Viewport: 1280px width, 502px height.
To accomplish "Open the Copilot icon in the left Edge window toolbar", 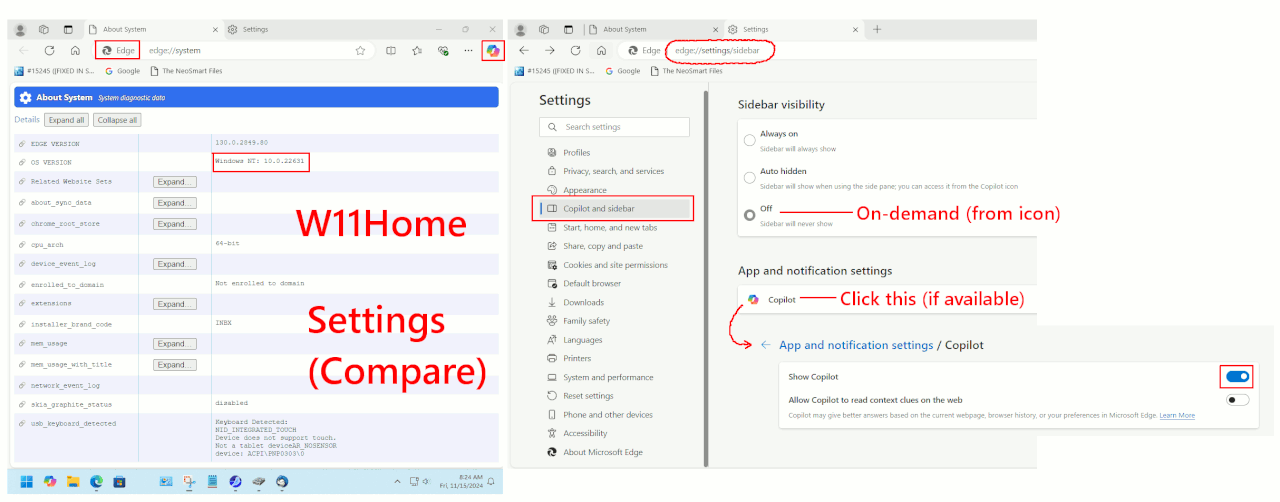I will click(x=491, y=50).
